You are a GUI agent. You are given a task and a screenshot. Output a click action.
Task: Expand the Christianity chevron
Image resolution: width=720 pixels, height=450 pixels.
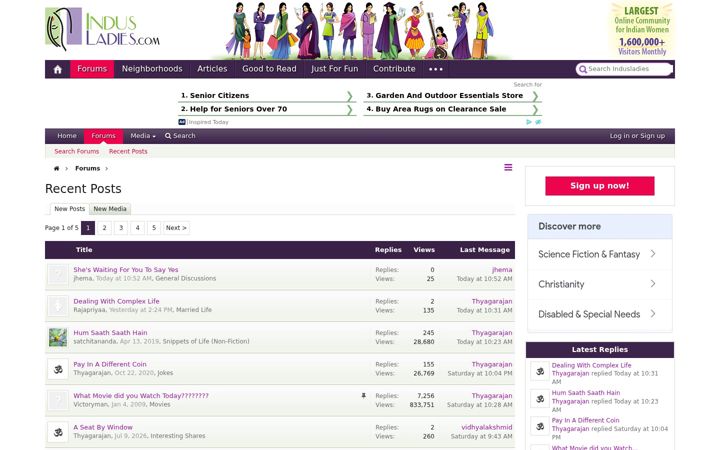653,284
